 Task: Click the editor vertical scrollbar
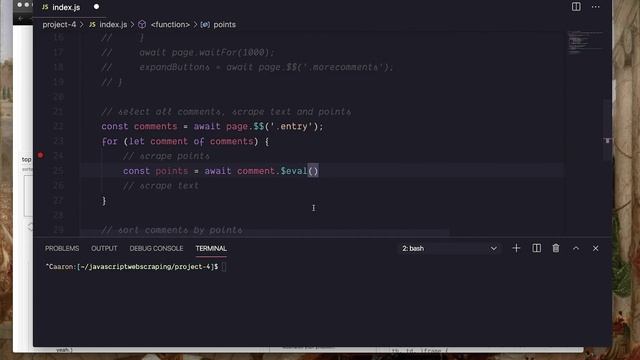pos(607,131)
